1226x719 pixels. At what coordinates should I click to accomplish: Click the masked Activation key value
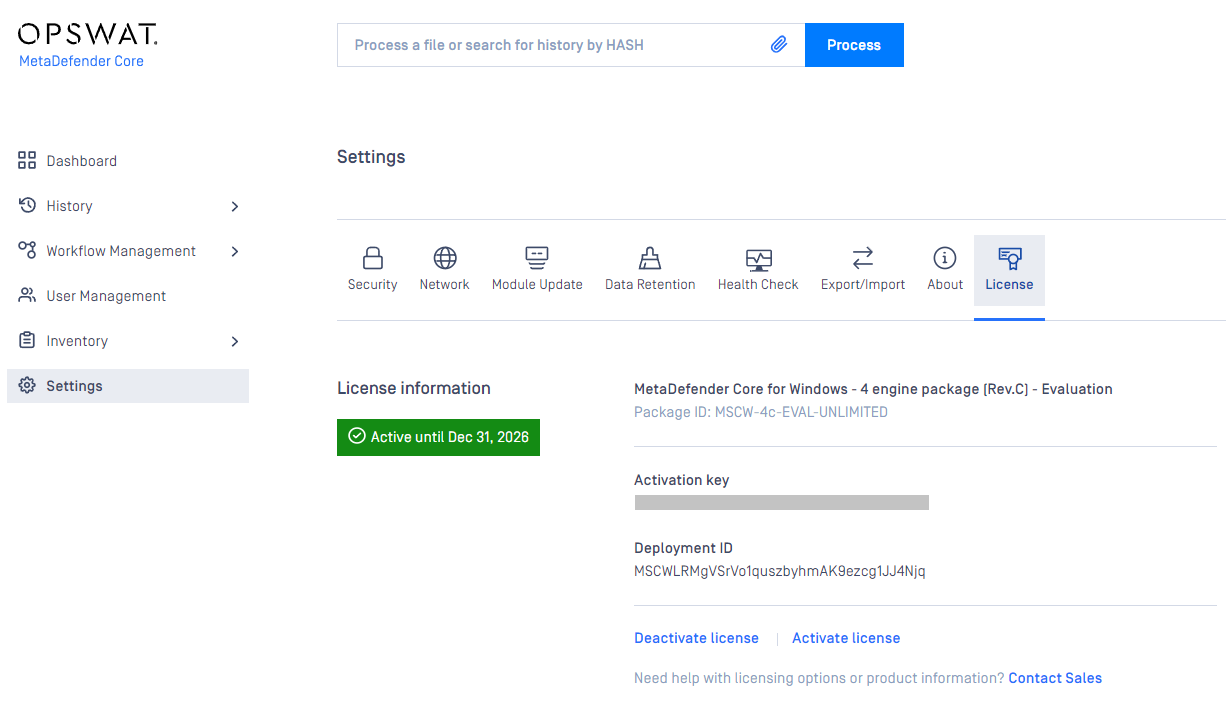pyautogui.click(x=782, y=502)
